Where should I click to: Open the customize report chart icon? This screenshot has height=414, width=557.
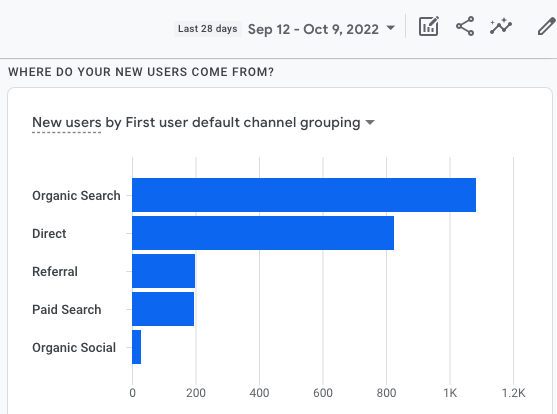[429, 26]
